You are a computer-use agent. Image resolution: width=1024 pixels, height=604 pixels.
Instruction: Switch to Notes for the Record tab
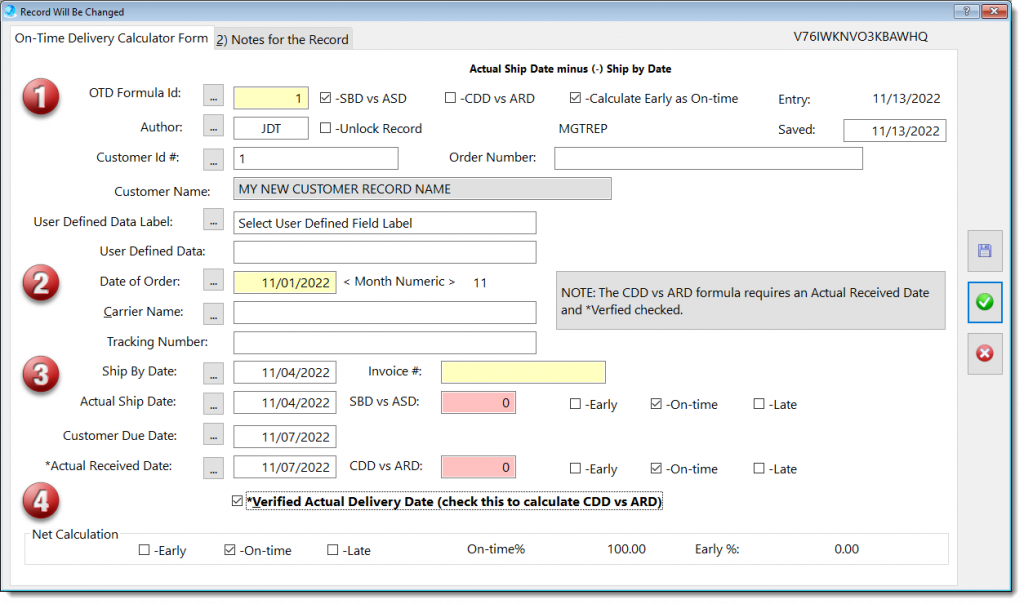pyautogui.click(x=283, y=40)
